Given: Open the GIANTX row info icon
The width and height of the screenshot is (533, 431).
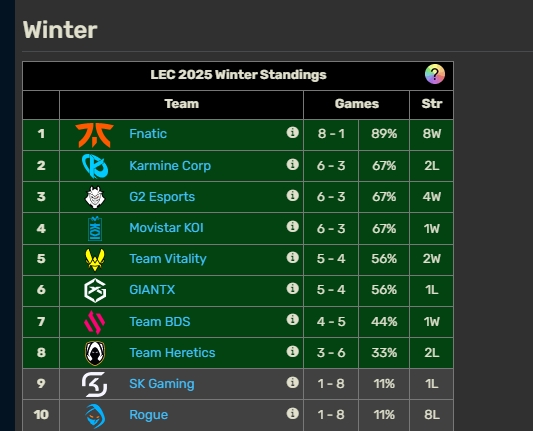Looking at the screenshot, I should [292, 288].
